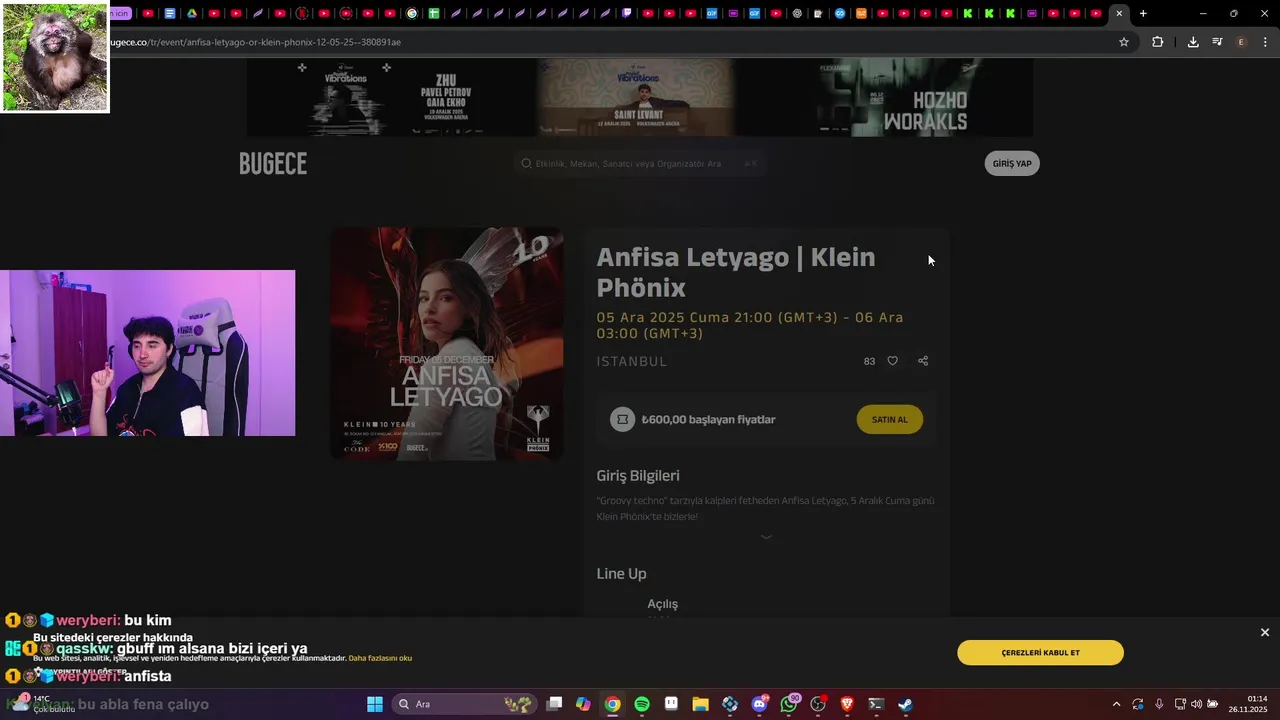1280x720 pixels.
Task: Show hidden system tray icons
Action: pyautogui.click(x=1117, y=704)
